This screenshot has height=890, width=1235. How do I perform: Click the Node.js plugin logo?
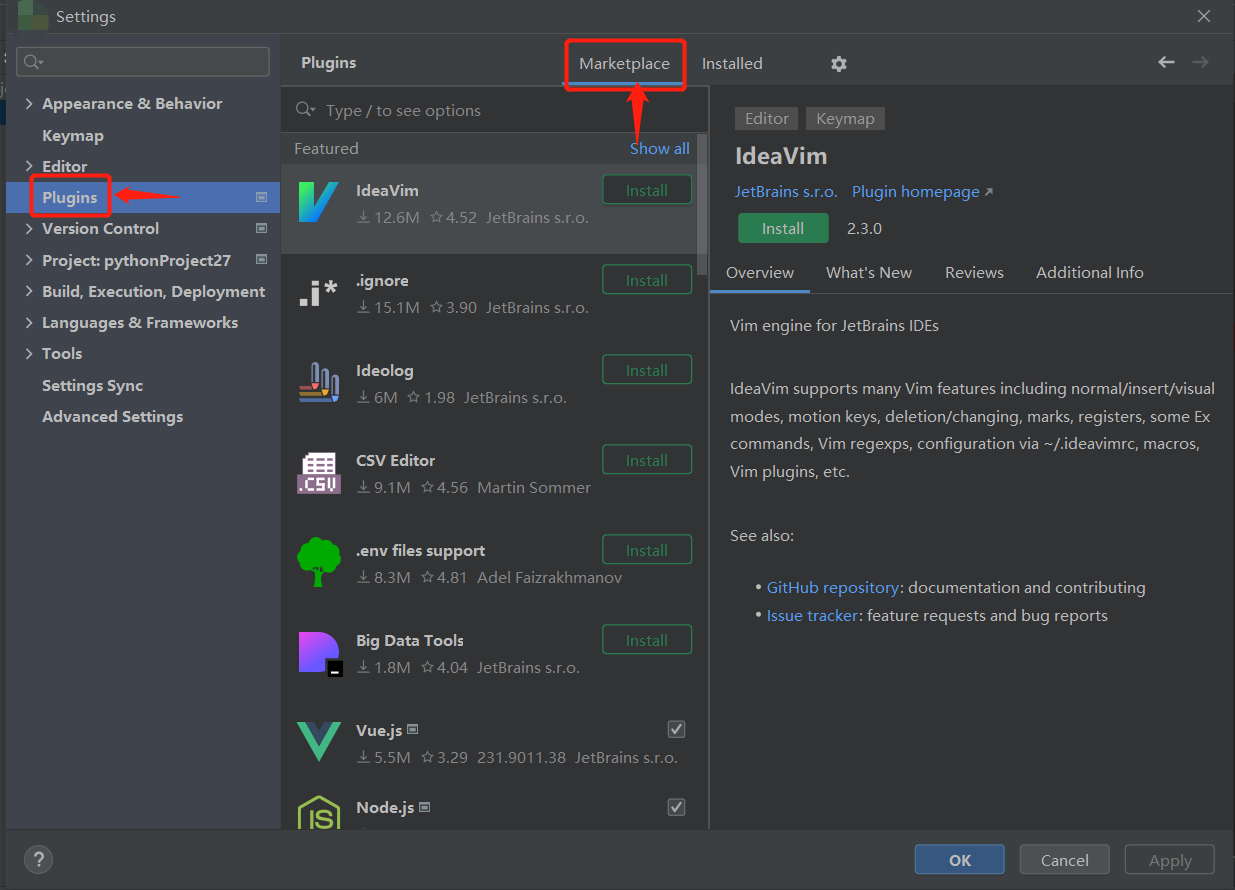(x=319, y=813)
